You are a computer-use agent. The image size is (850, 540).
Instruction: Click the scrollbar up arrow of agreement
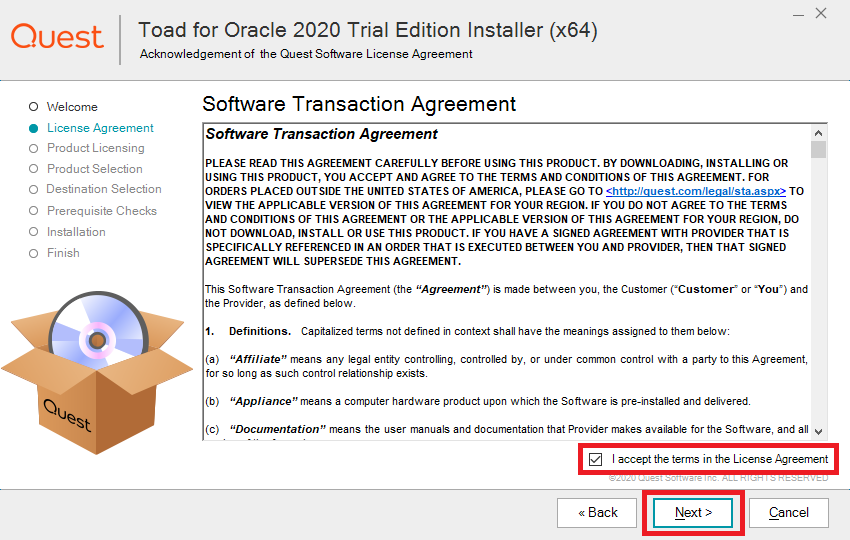point(819,133)
